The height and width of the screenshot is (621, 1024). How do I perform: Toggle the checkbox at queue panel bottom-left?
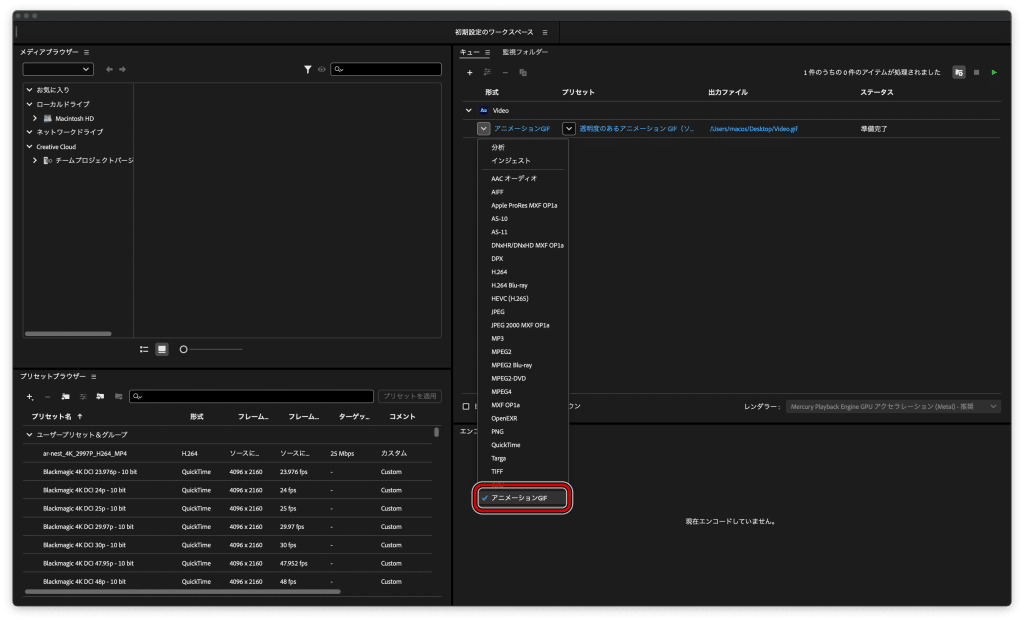point(466,406)
